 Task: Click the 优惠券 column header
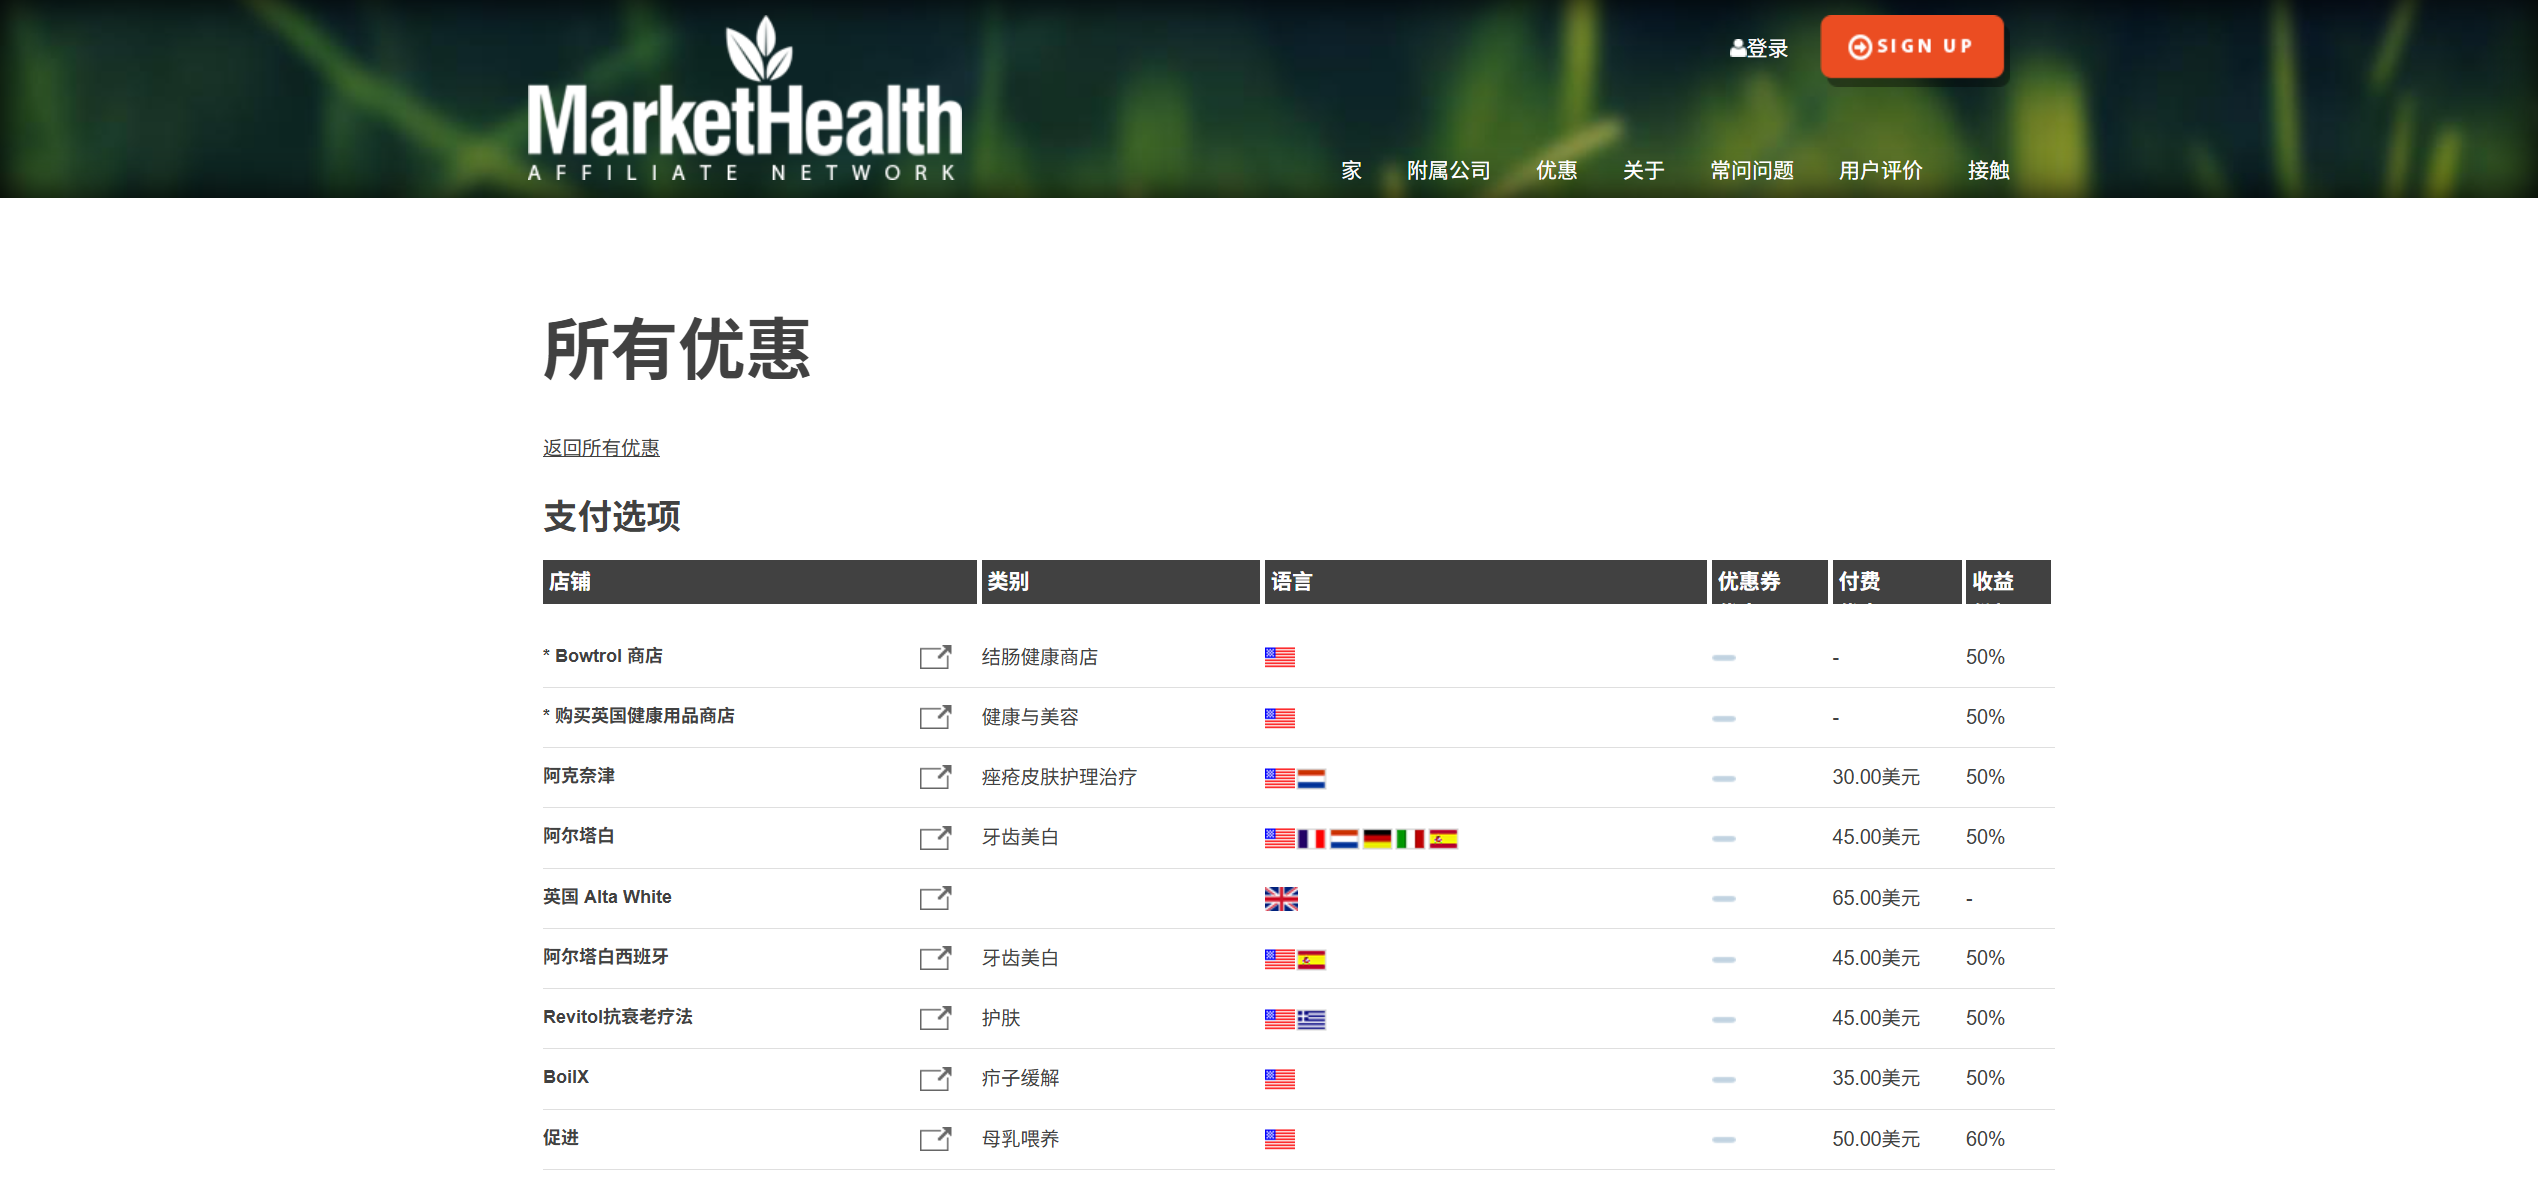1770,581
